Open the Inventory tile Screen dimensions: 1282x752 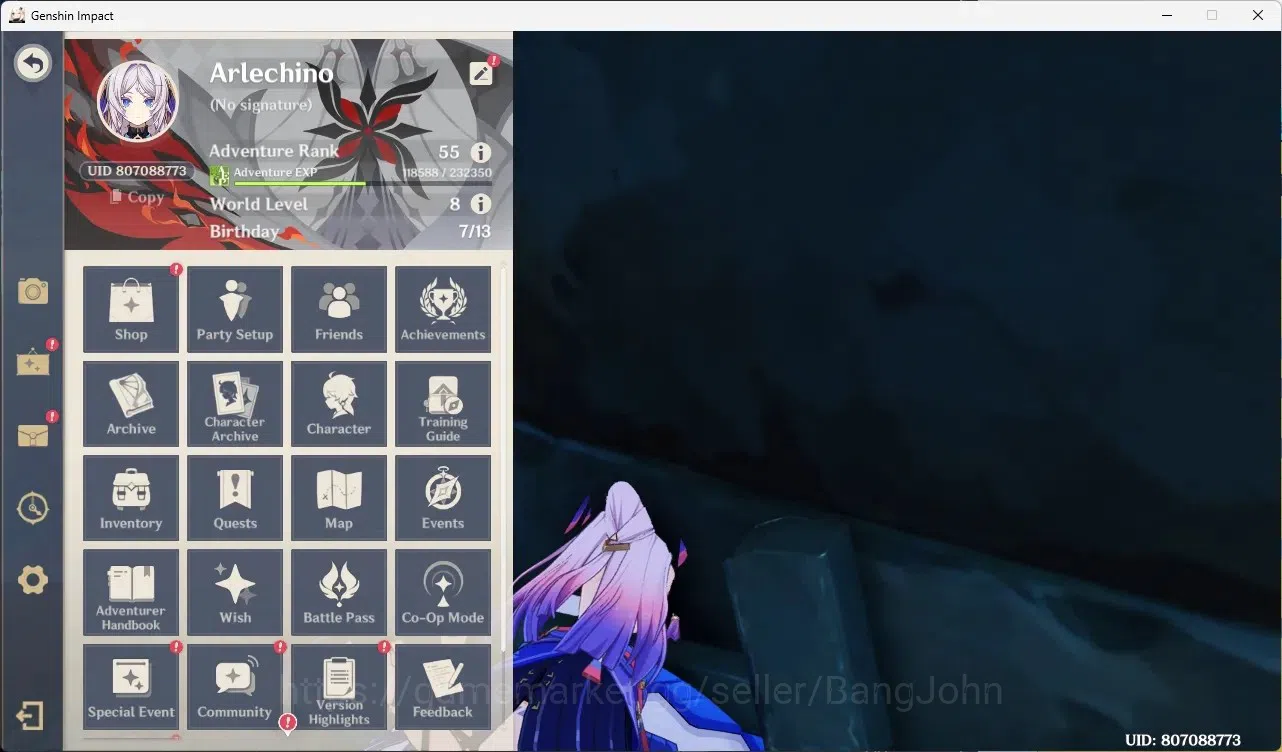click(x=131, y=498)
